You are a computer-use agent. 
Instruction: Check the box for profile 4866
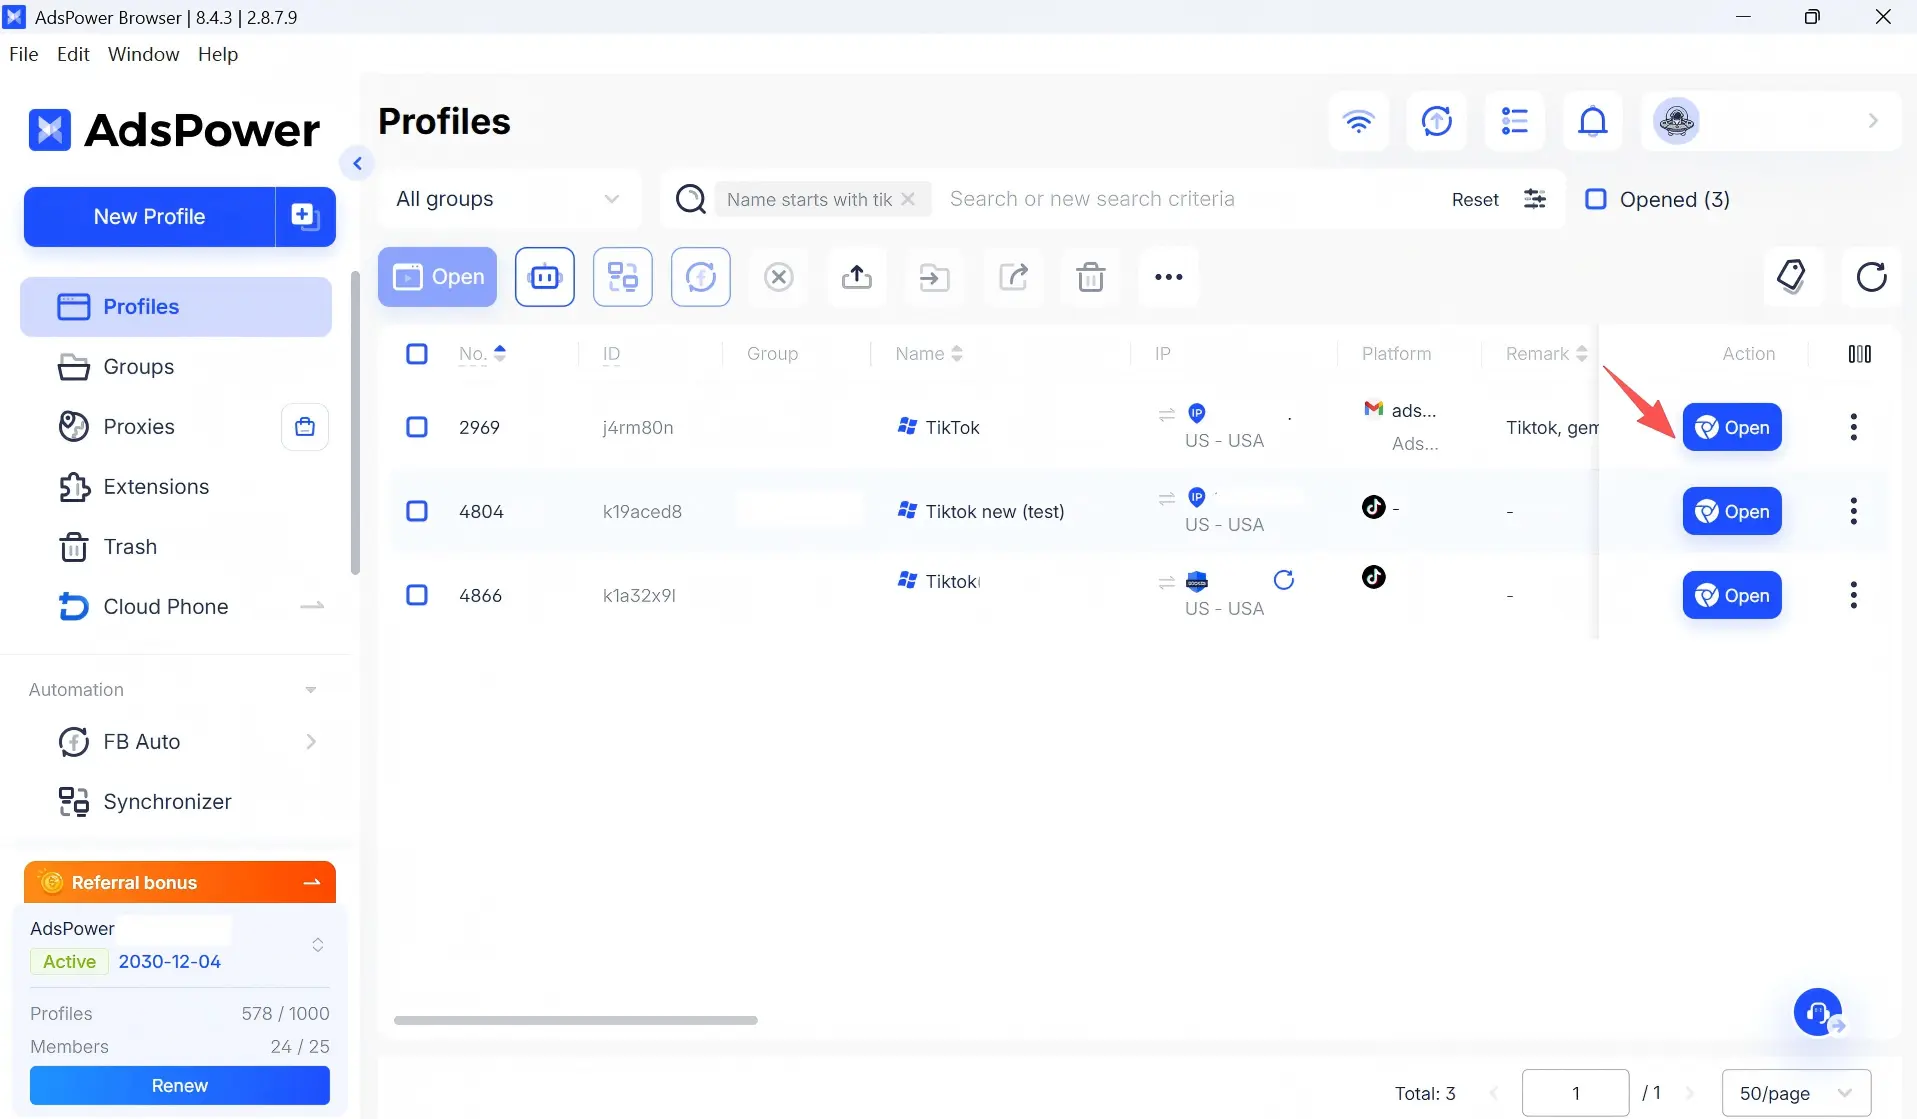tap(417, 595)
